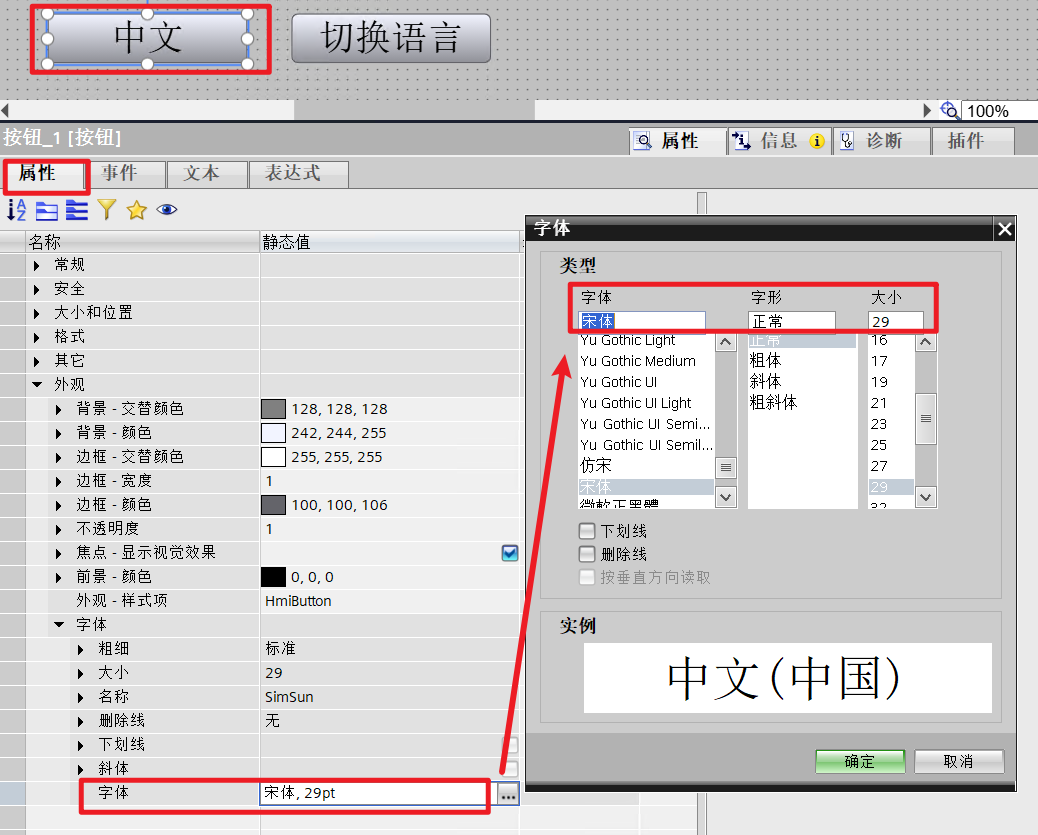1038x835 pixels.
Task: Select the alphabetical sort icon
Action: 15,210
